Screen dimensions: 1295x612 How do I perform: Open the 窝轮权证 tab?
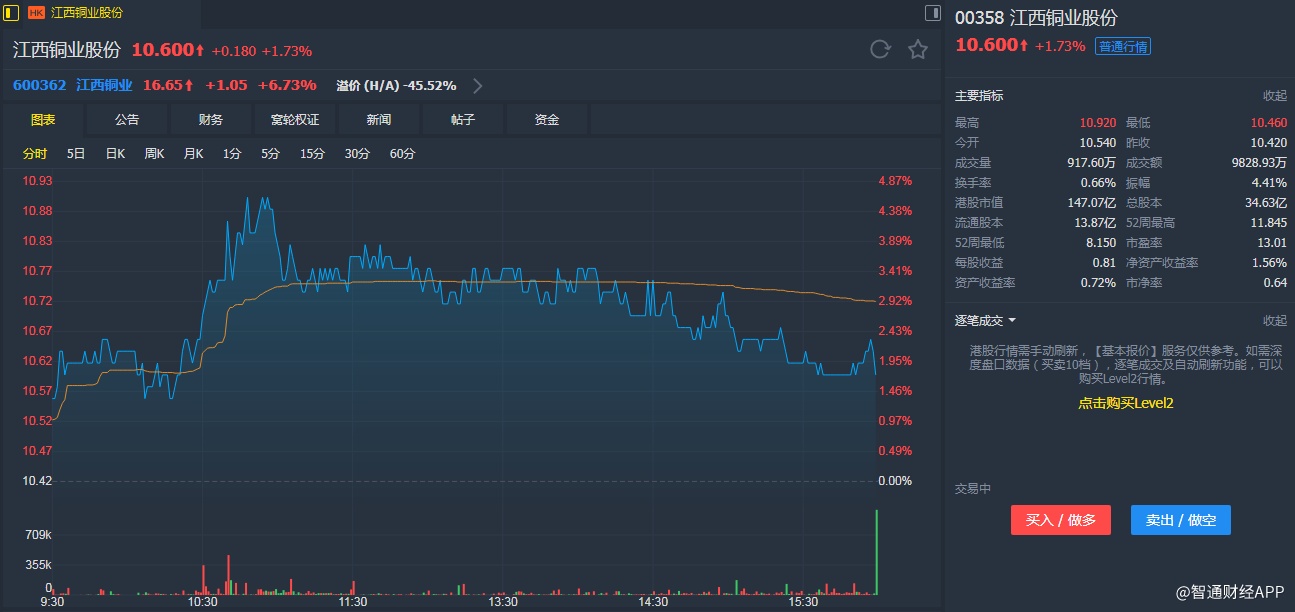[x=295, y=119]
